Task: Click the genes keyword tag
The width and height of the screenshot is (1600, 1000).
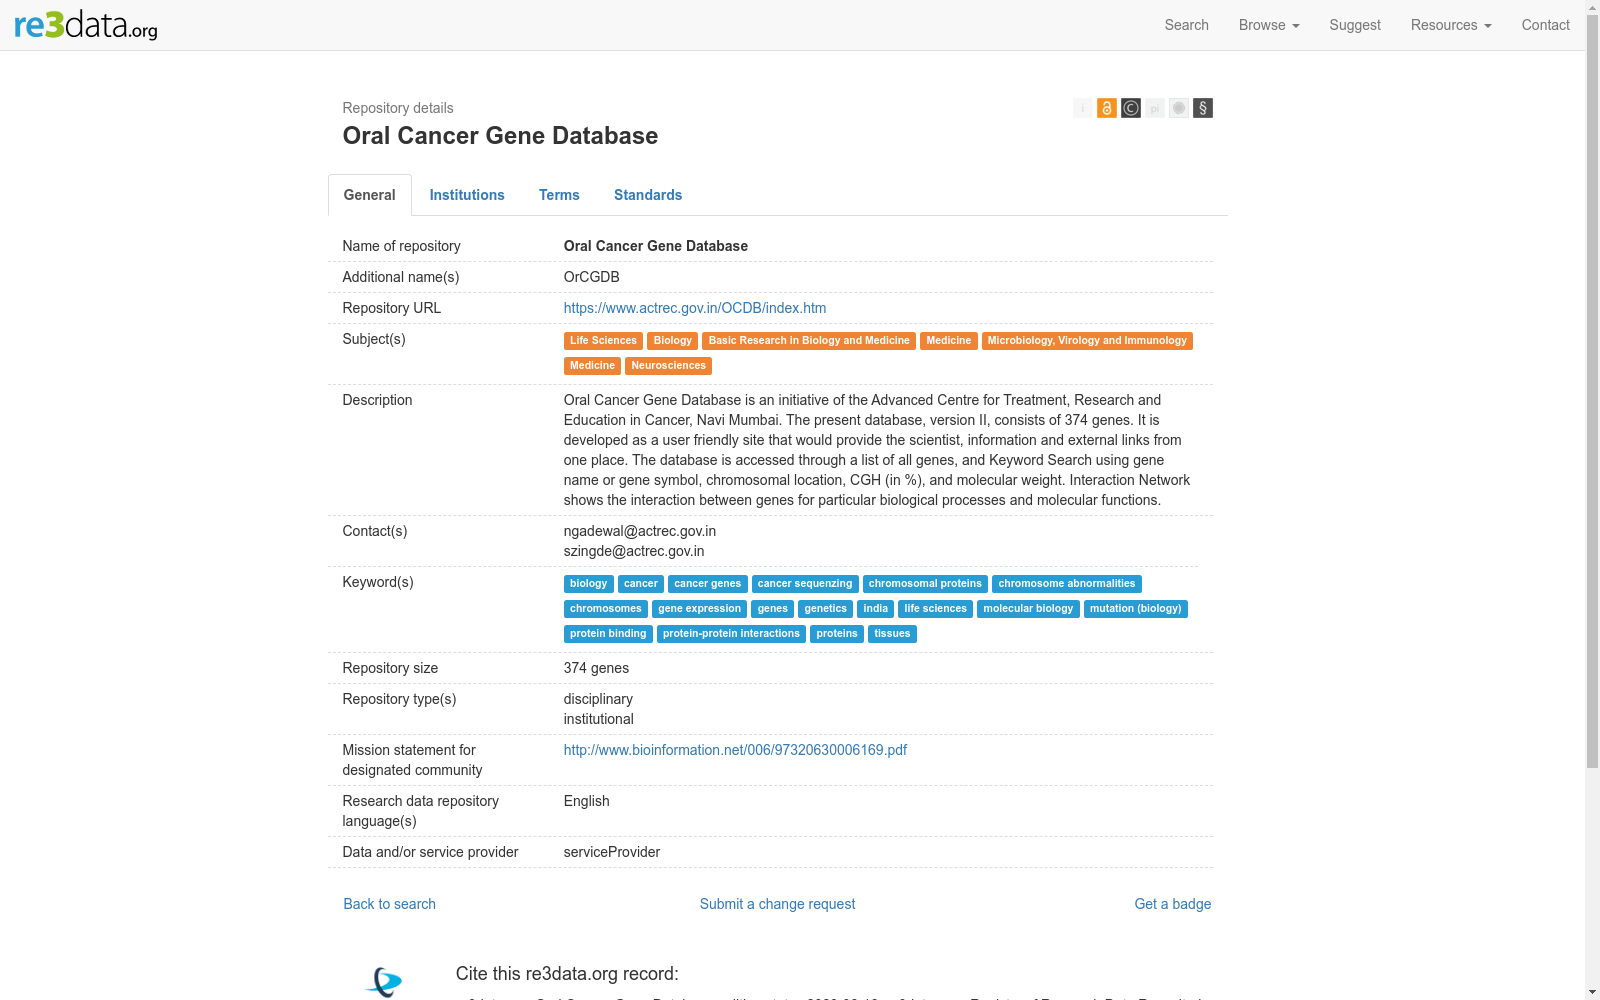Action: (x=773, y=609)
